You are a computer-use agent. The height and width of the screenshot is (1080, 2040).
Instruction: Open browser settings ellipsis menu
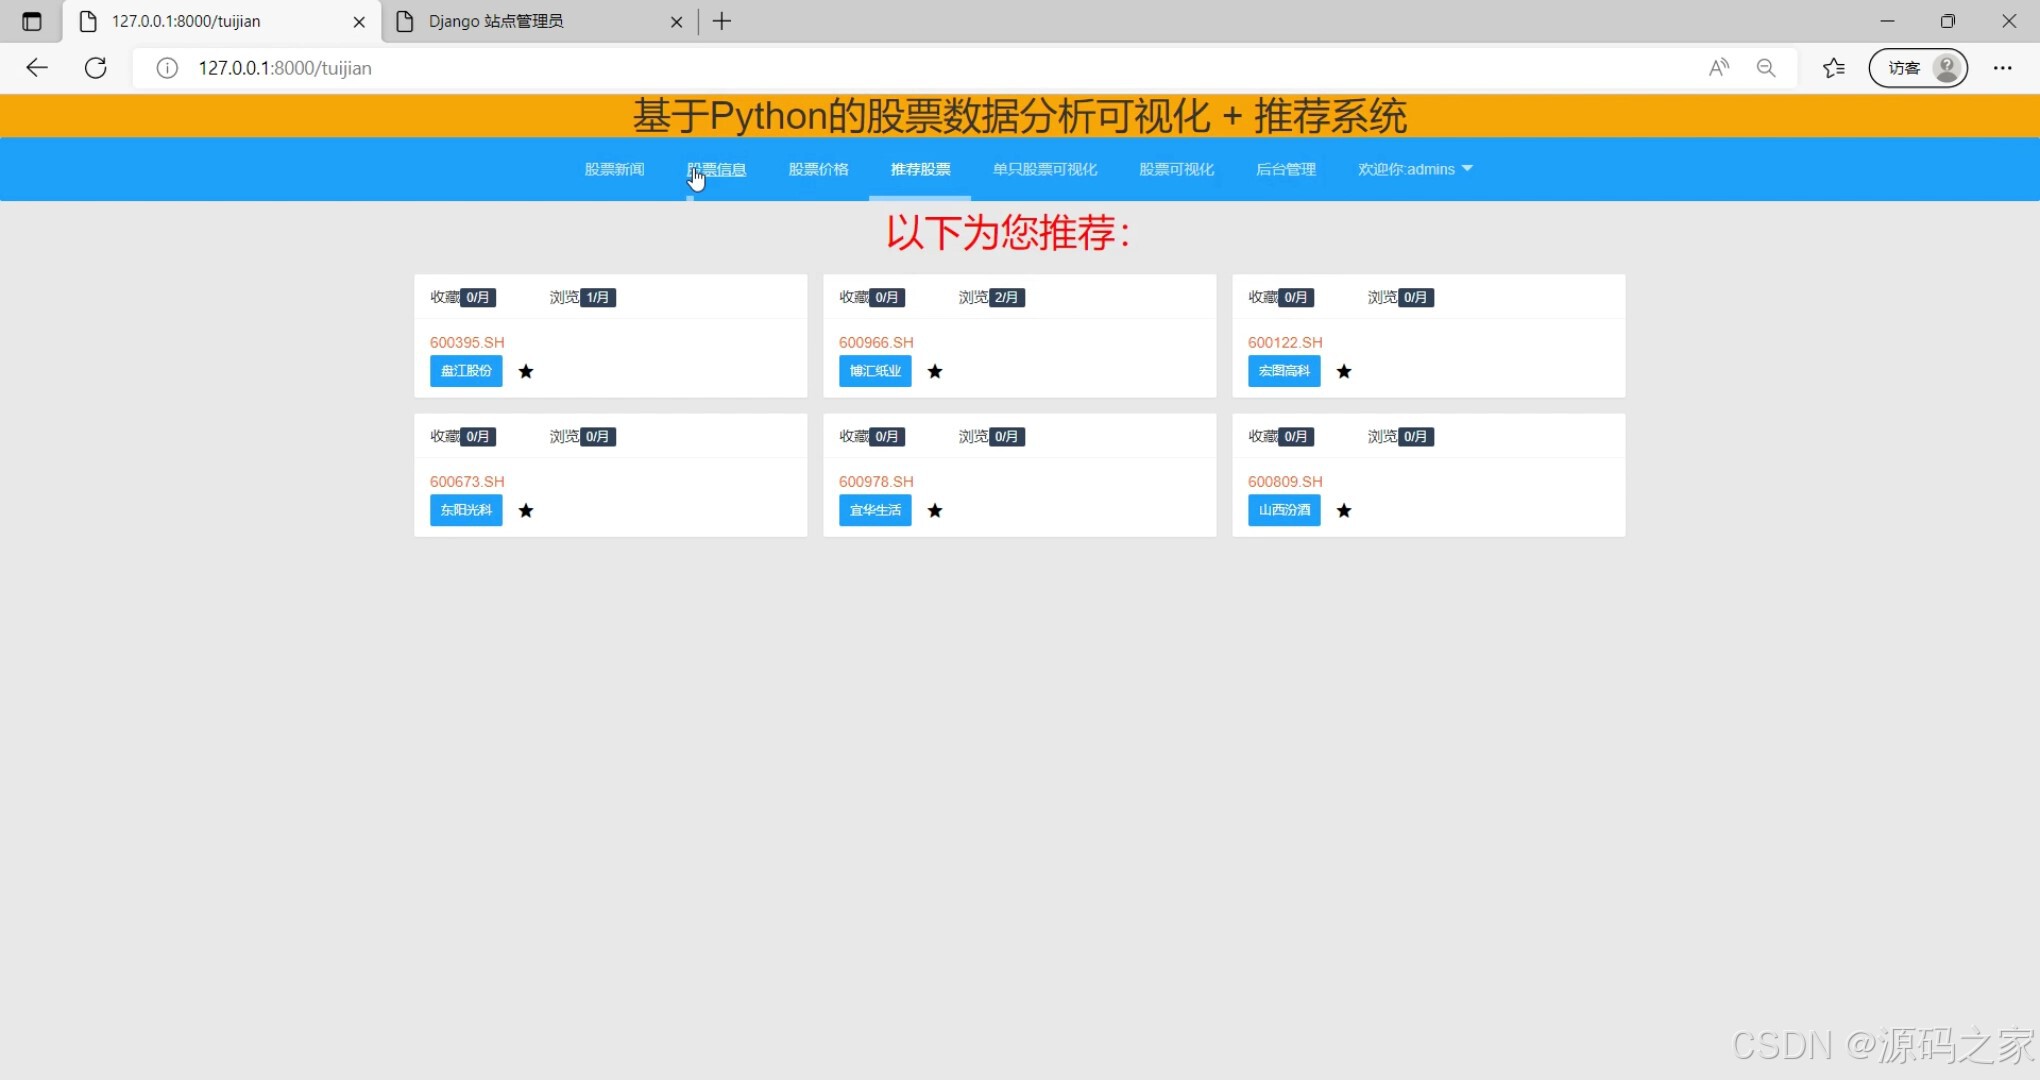2002,68
